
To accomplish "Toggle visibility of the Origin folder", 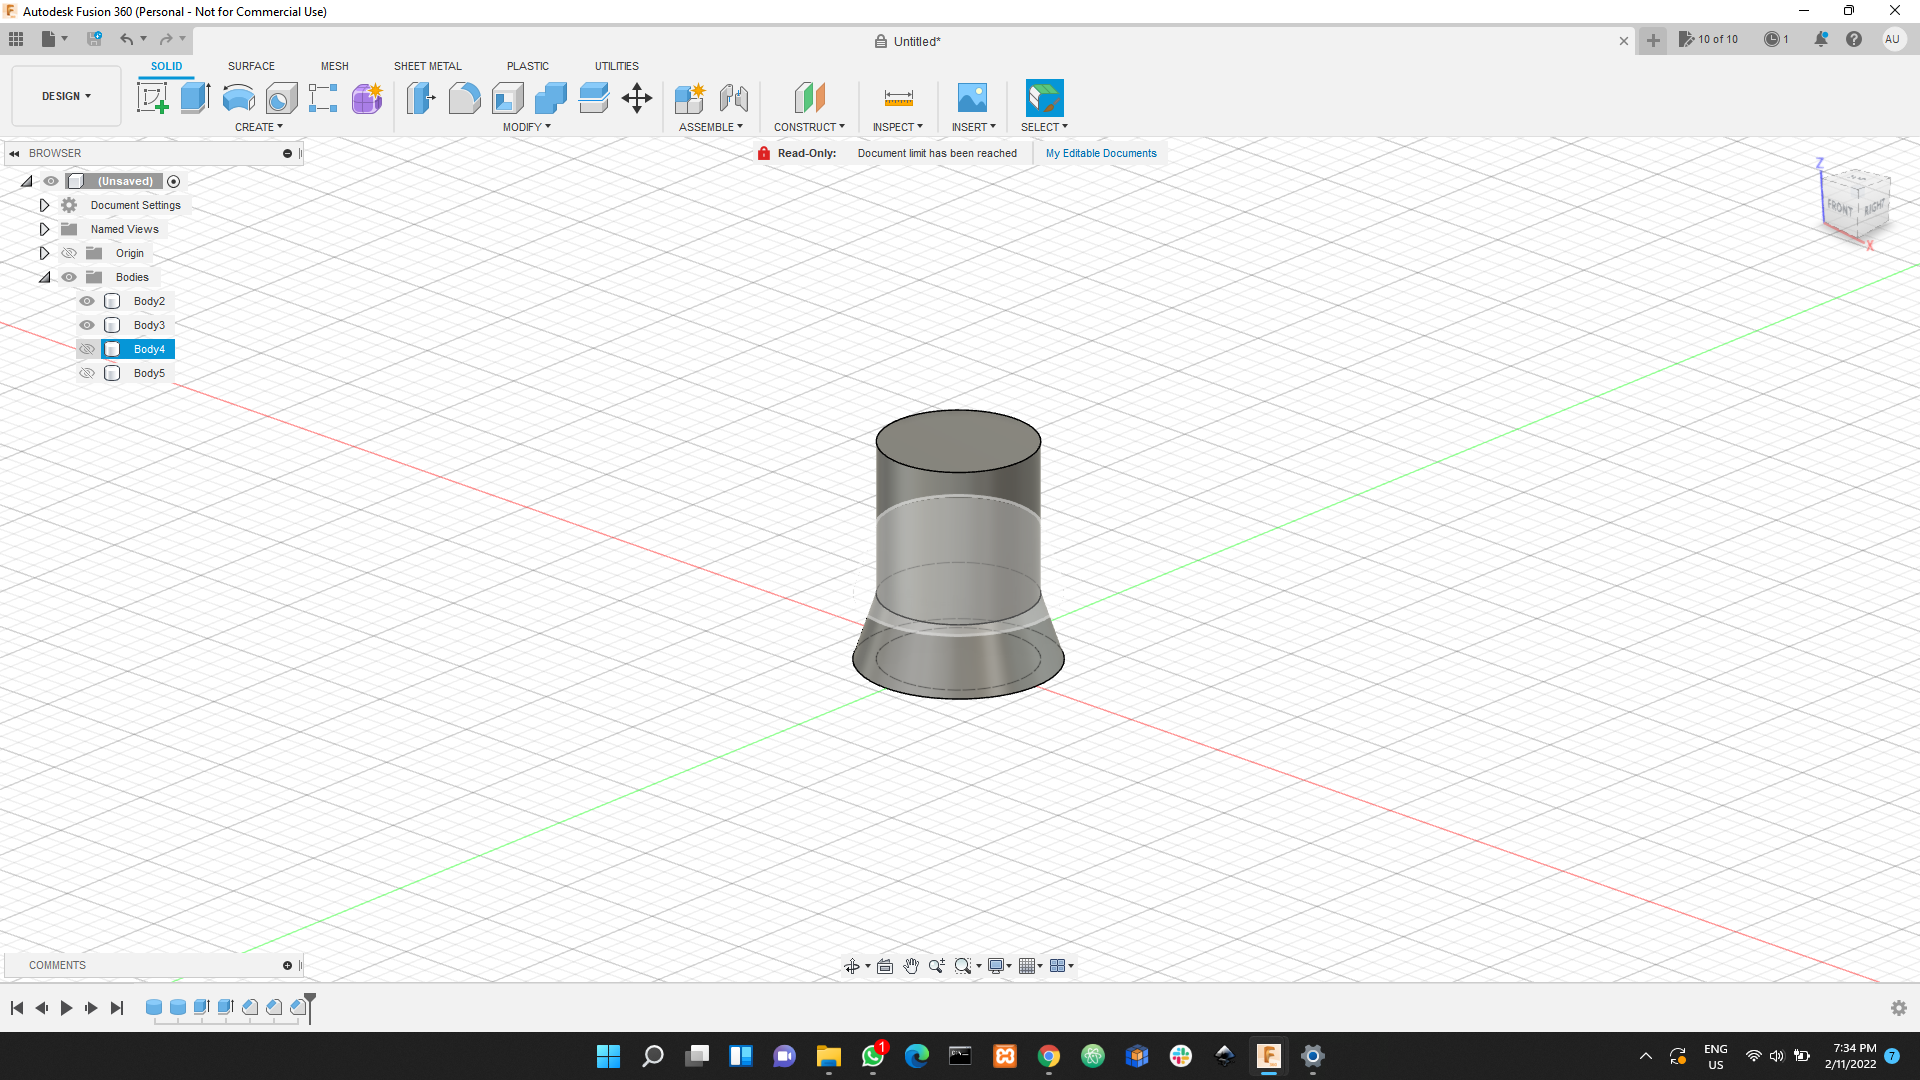I will (x=68, y=253).
